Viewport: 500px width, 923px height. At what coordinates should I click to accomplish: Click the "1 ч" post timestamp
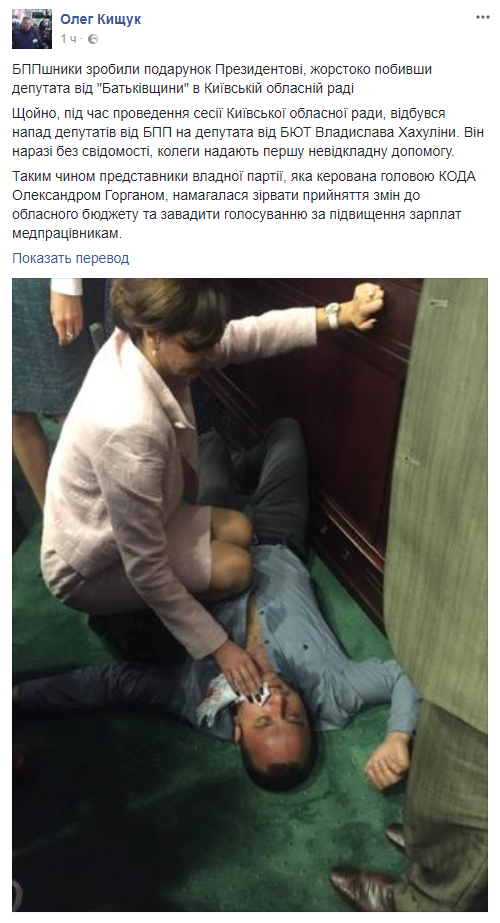(68, 39)
